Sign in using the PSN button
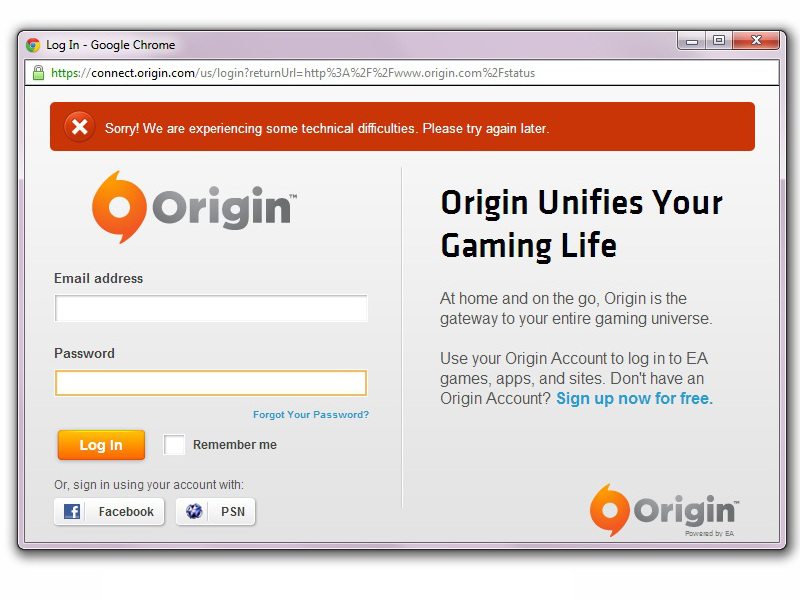This screenshot has height=600, width=800. click(x=215, y=511)
